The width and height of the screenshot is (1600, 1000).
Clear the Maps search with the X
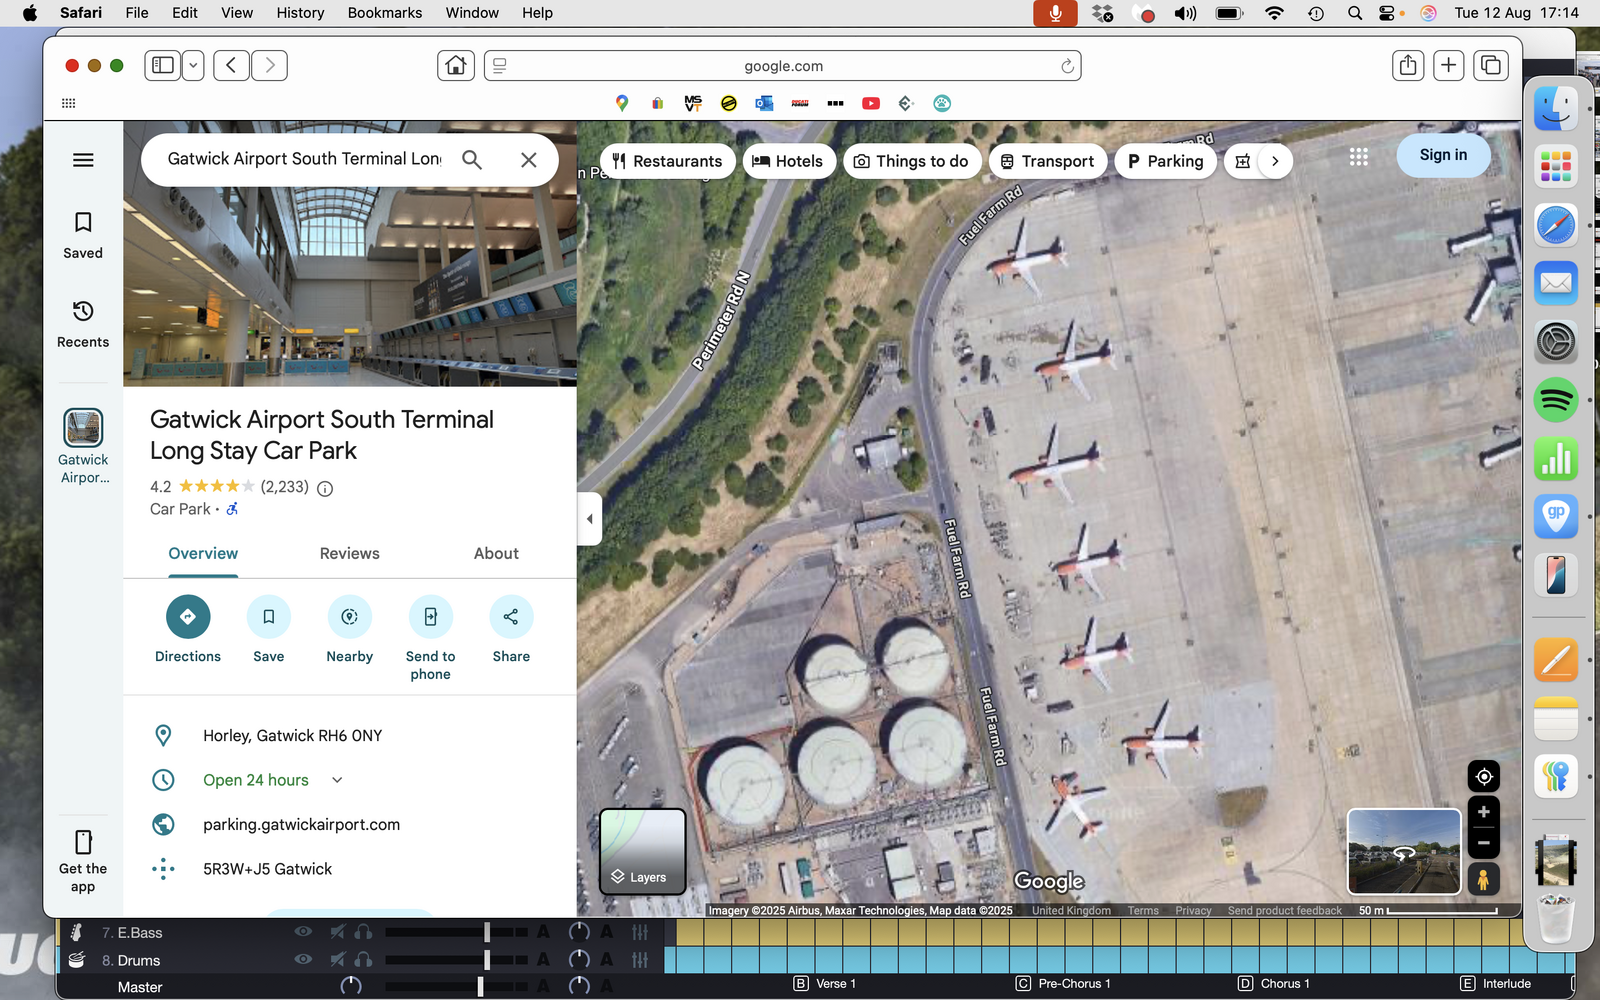pyautogui.click(x=529, y=159)
